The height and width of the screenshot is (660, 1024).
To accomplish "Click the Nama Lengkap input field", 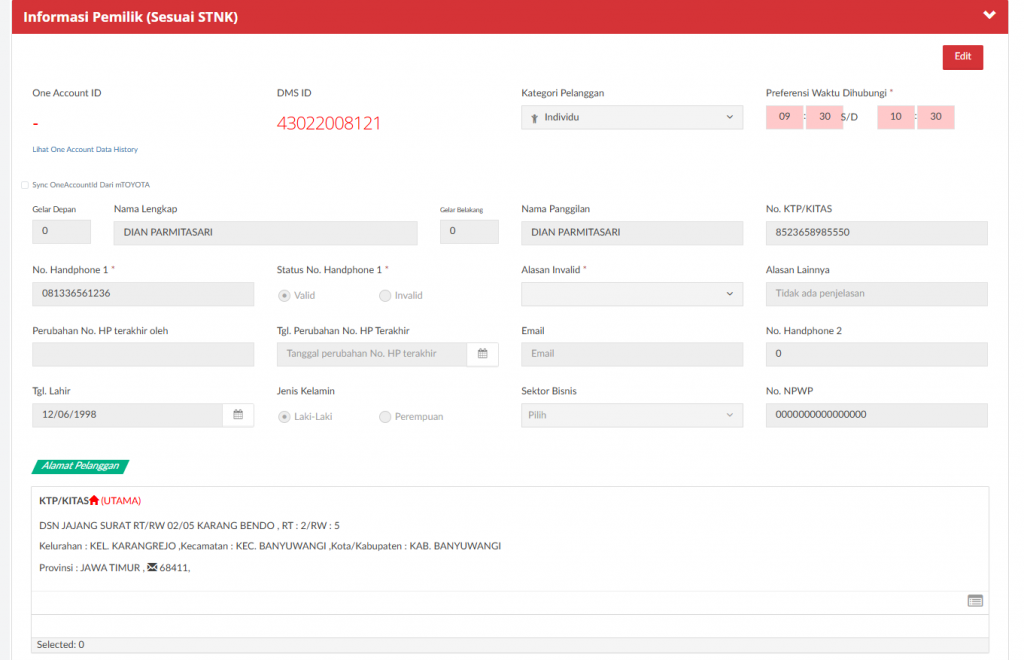I will [265, 232].
